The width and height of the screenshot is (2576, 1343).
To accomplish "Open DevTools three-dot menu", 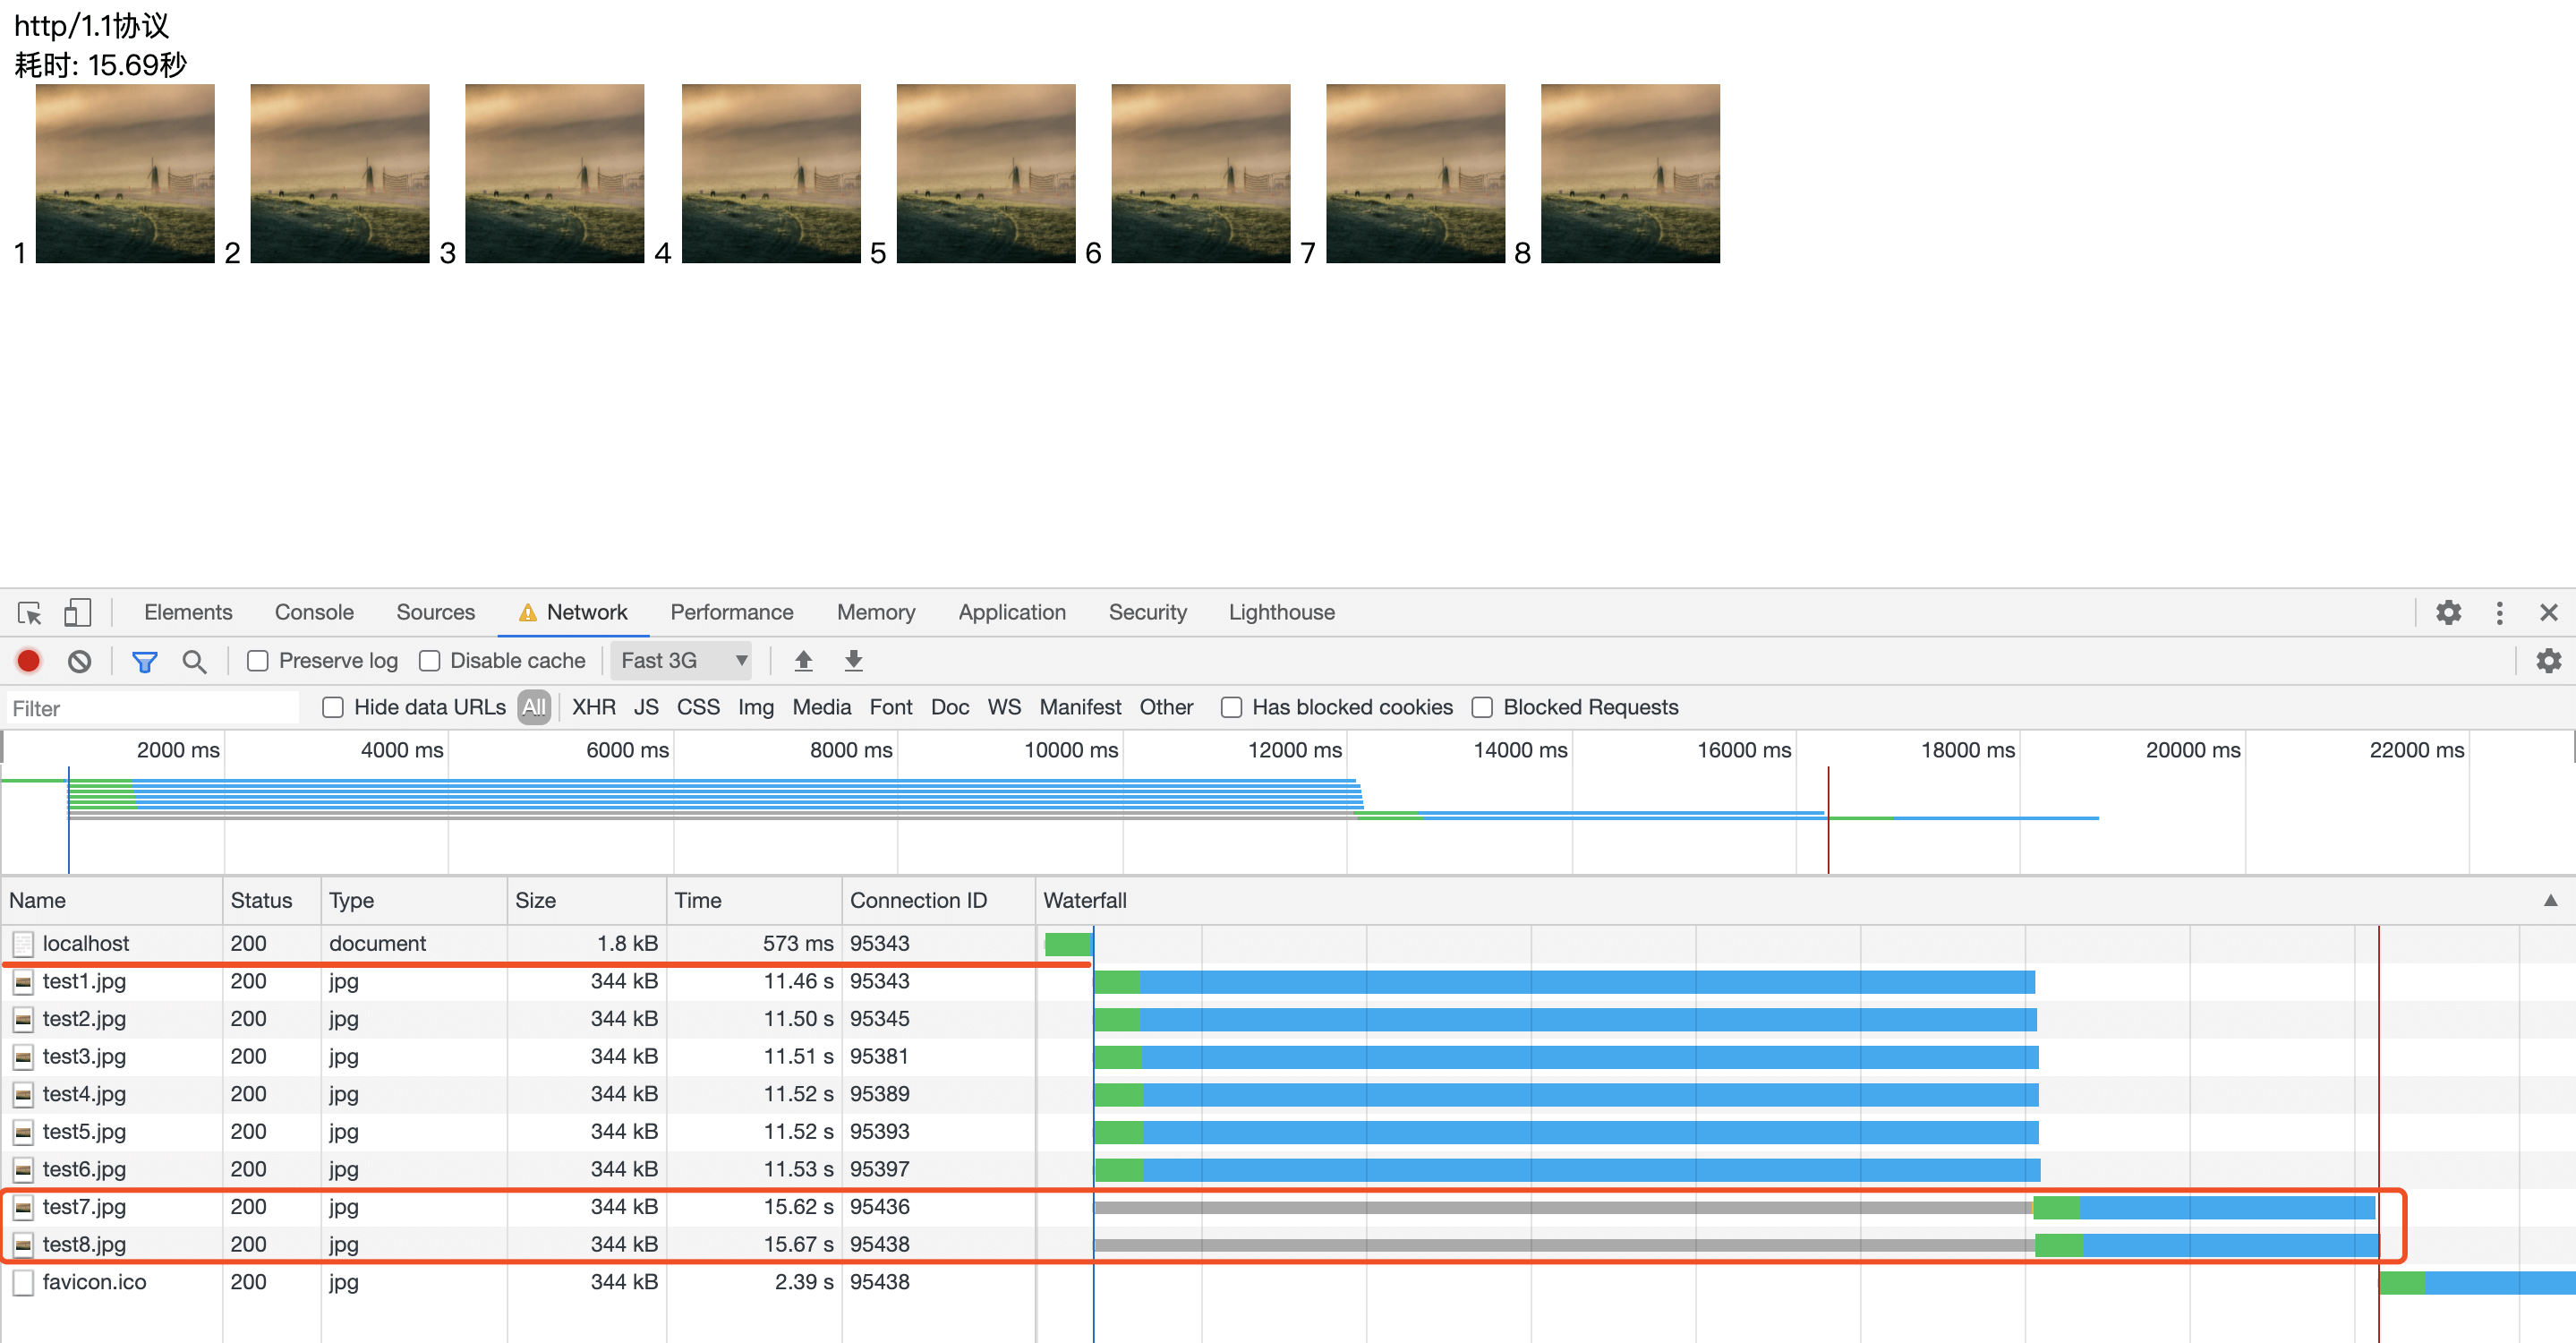I will click(x=2499, y=612).
